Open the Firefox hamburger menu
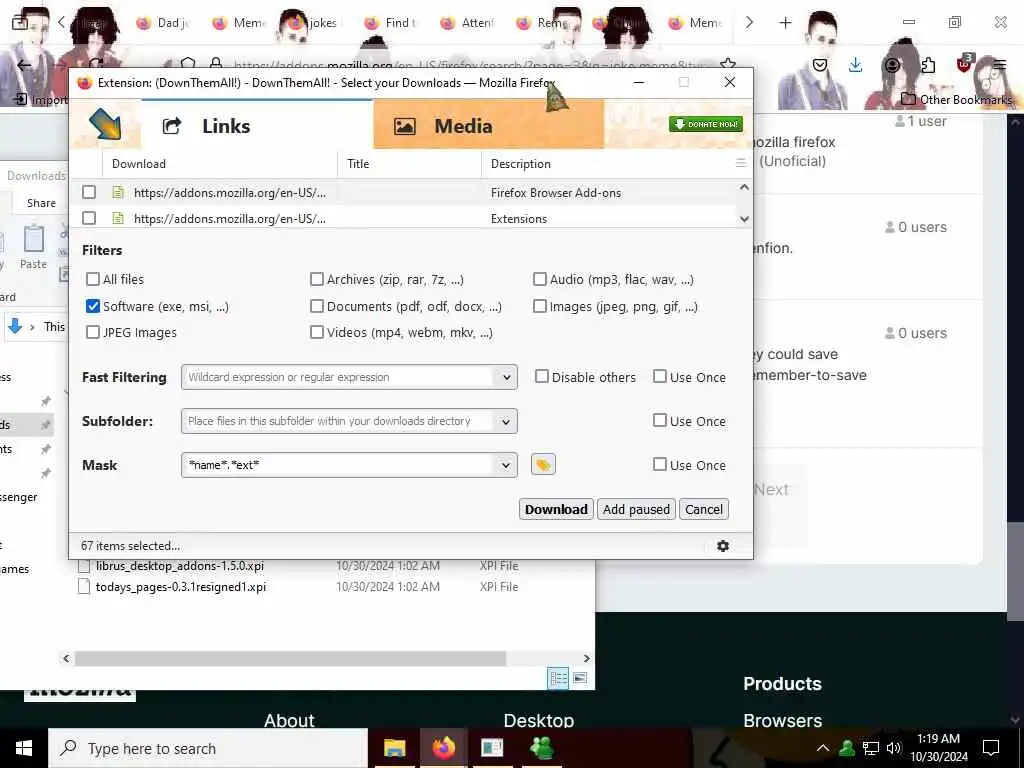The width and height of the screenshot is (1024, 768). [1000, 65]
